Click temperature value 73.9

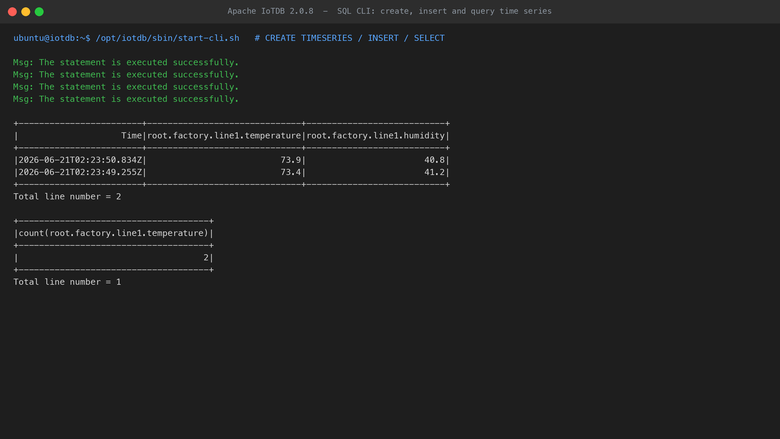pos(291,160)
